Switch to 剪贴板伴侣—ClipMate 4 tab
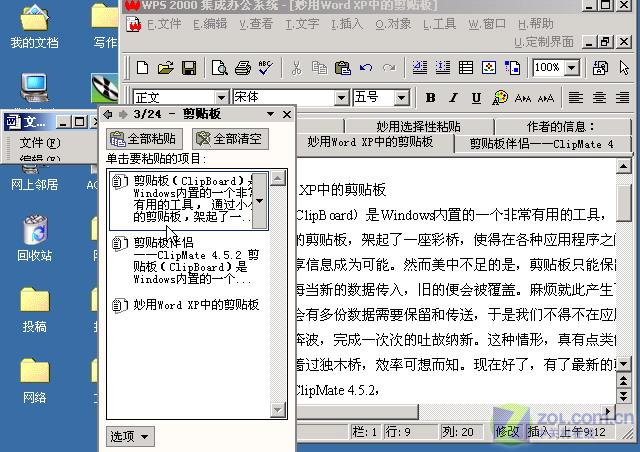640x452 pixels. pos(542,144)
